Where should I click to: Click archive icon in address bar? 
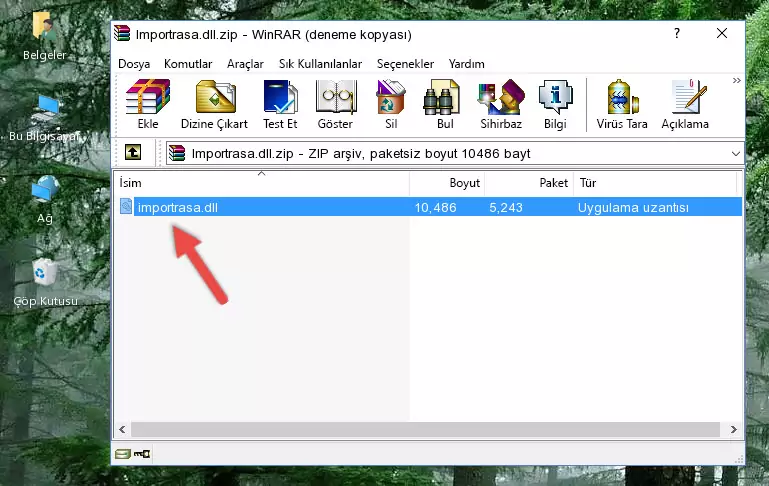tap(177, 153)
